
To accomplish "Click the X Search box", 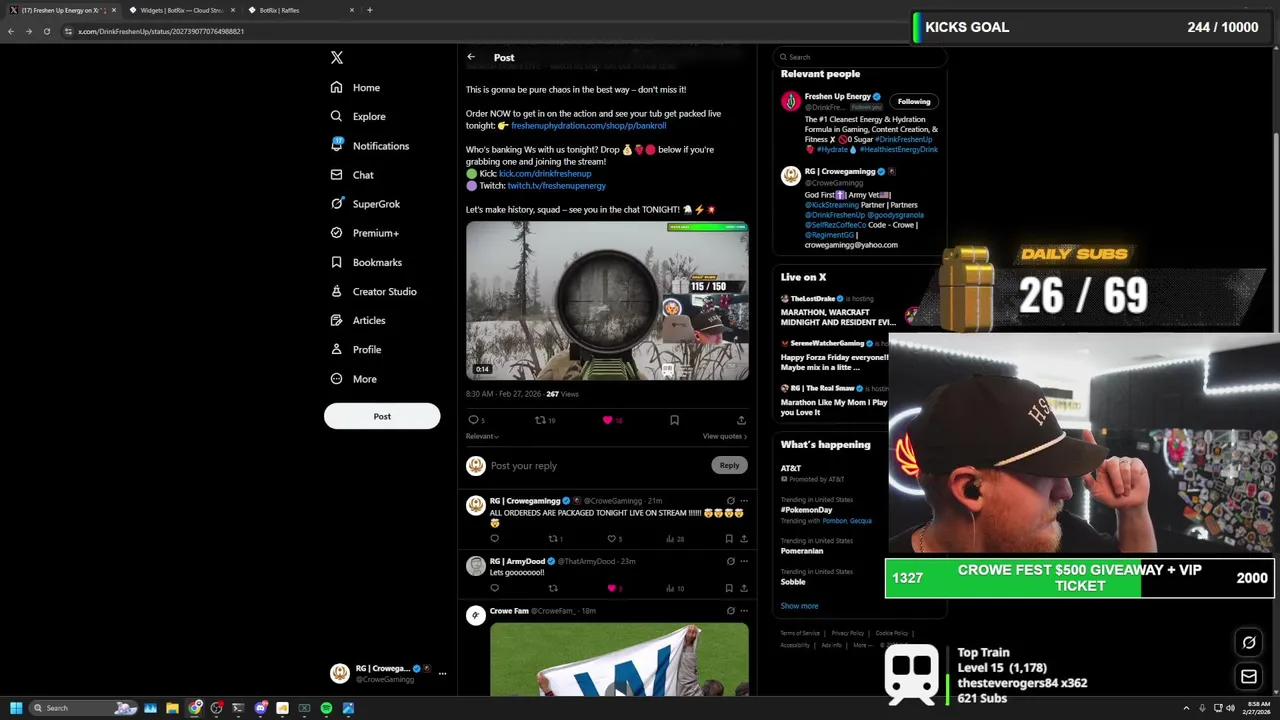I will pyautogui.click(x=860, y=57).
